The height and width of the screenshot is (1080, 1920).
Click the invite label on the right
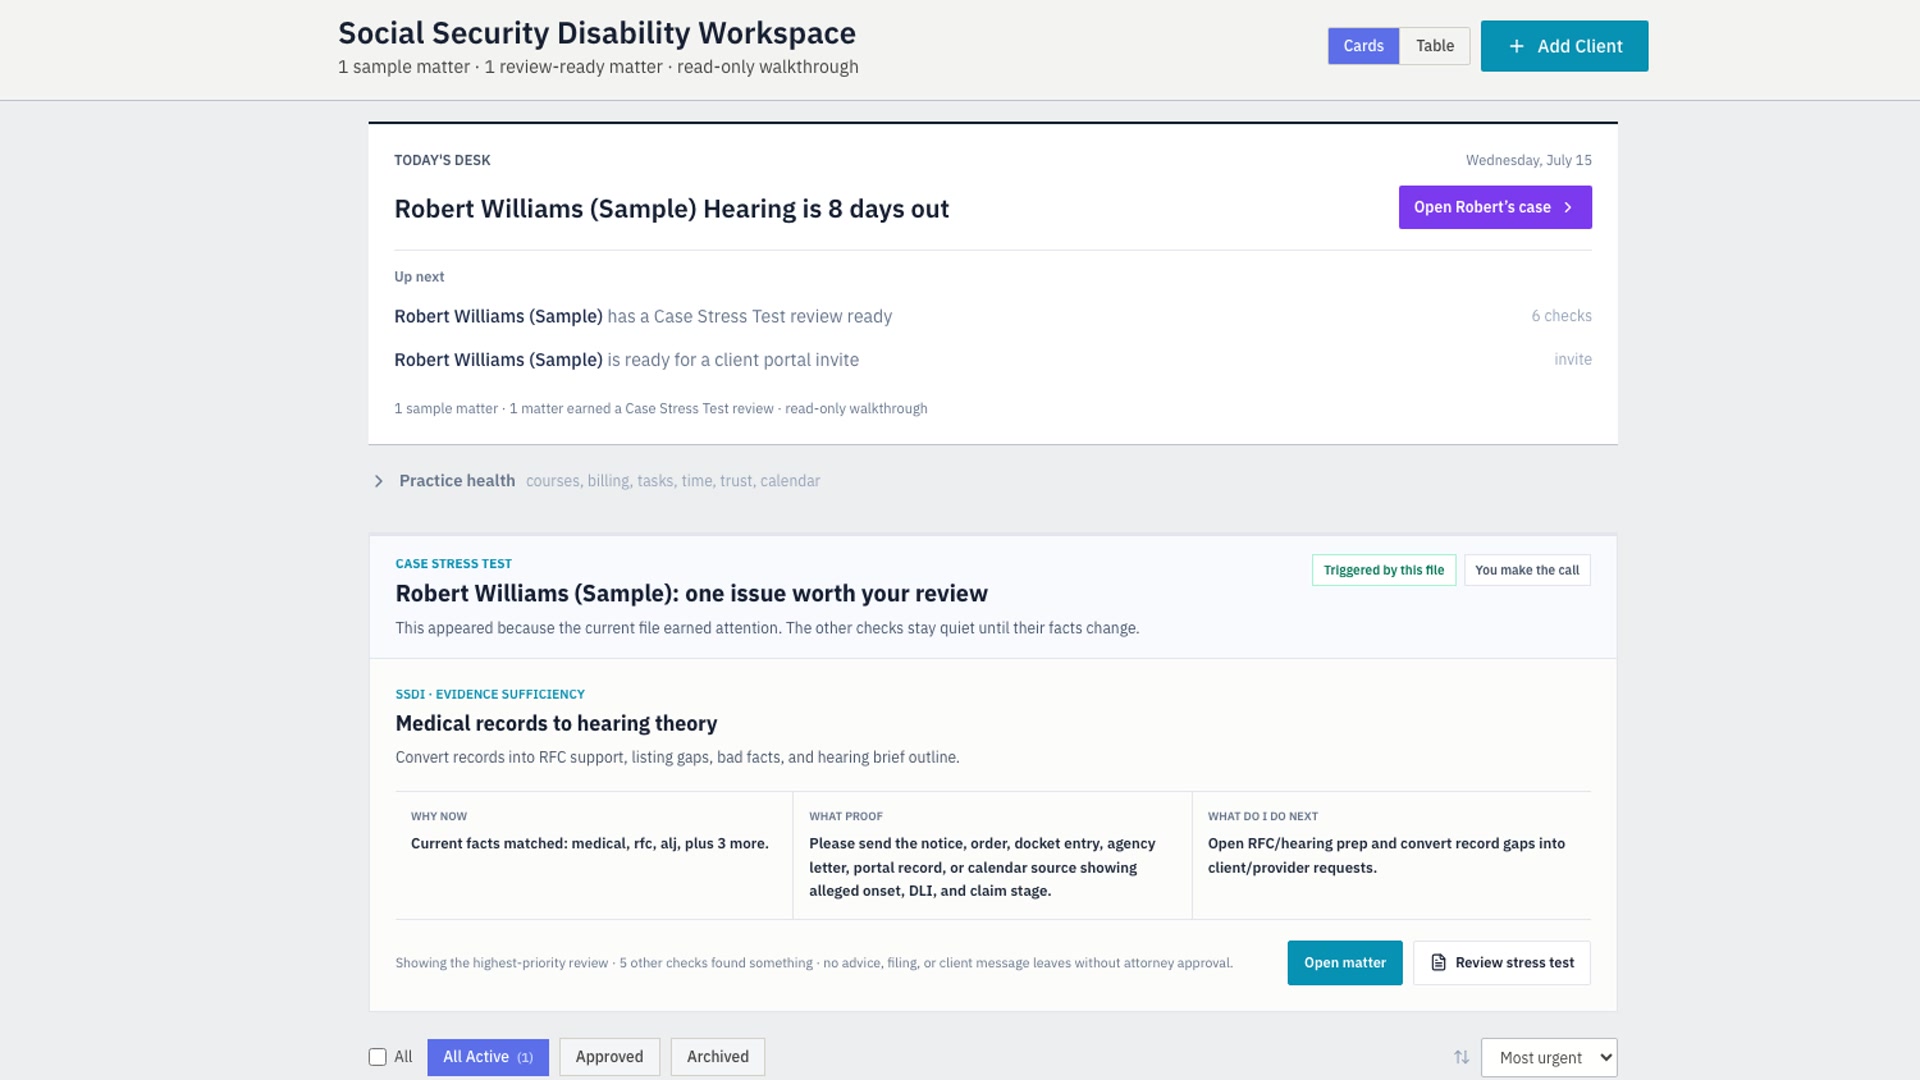1572,360
